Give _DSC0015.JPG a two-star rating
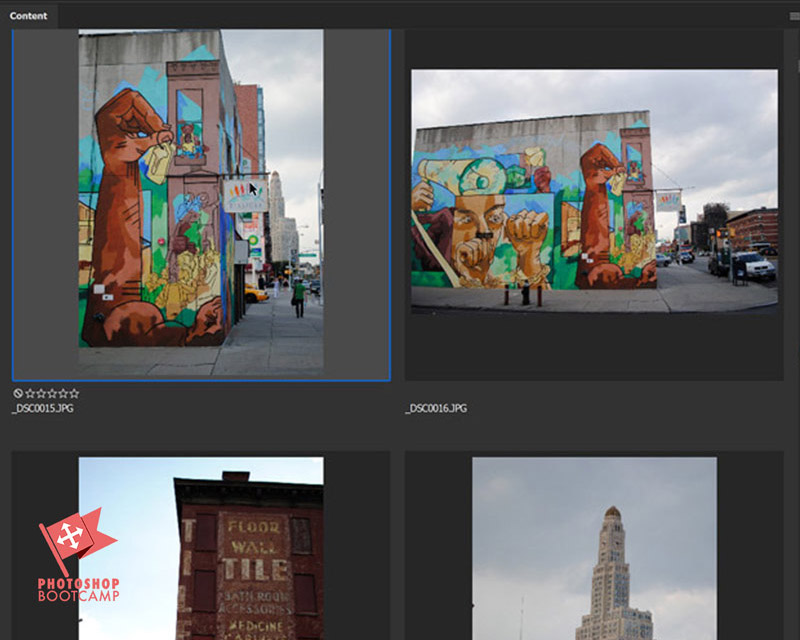800x640 pixels. pyautogui.click(x=41, y=393)
